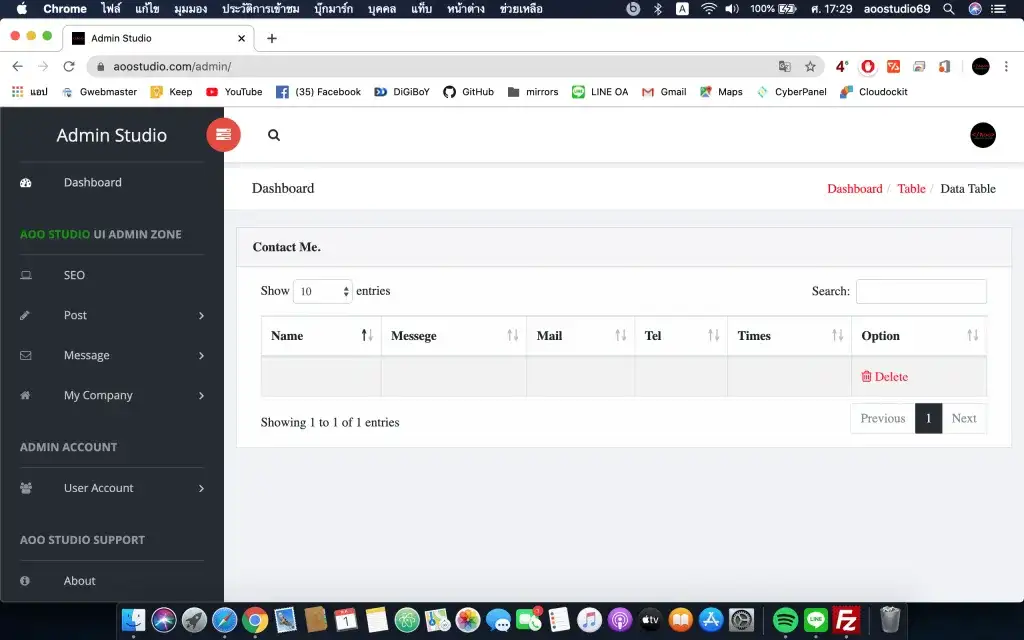Open search with the magnifier icon
The image size is (1024, 640).
(274, 135)
